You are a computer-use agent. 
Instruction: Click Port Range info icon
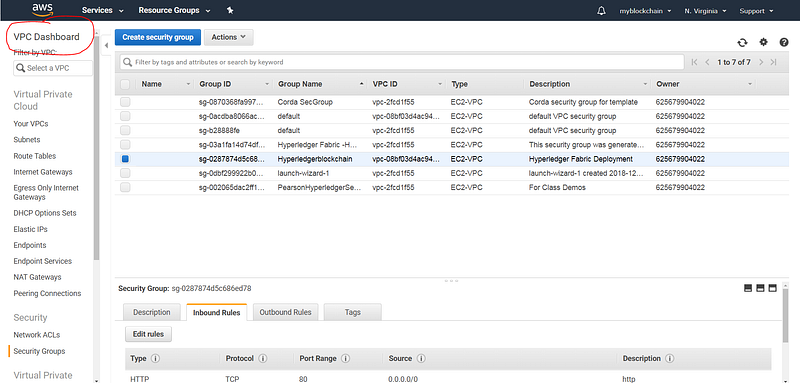coord(345,359)
